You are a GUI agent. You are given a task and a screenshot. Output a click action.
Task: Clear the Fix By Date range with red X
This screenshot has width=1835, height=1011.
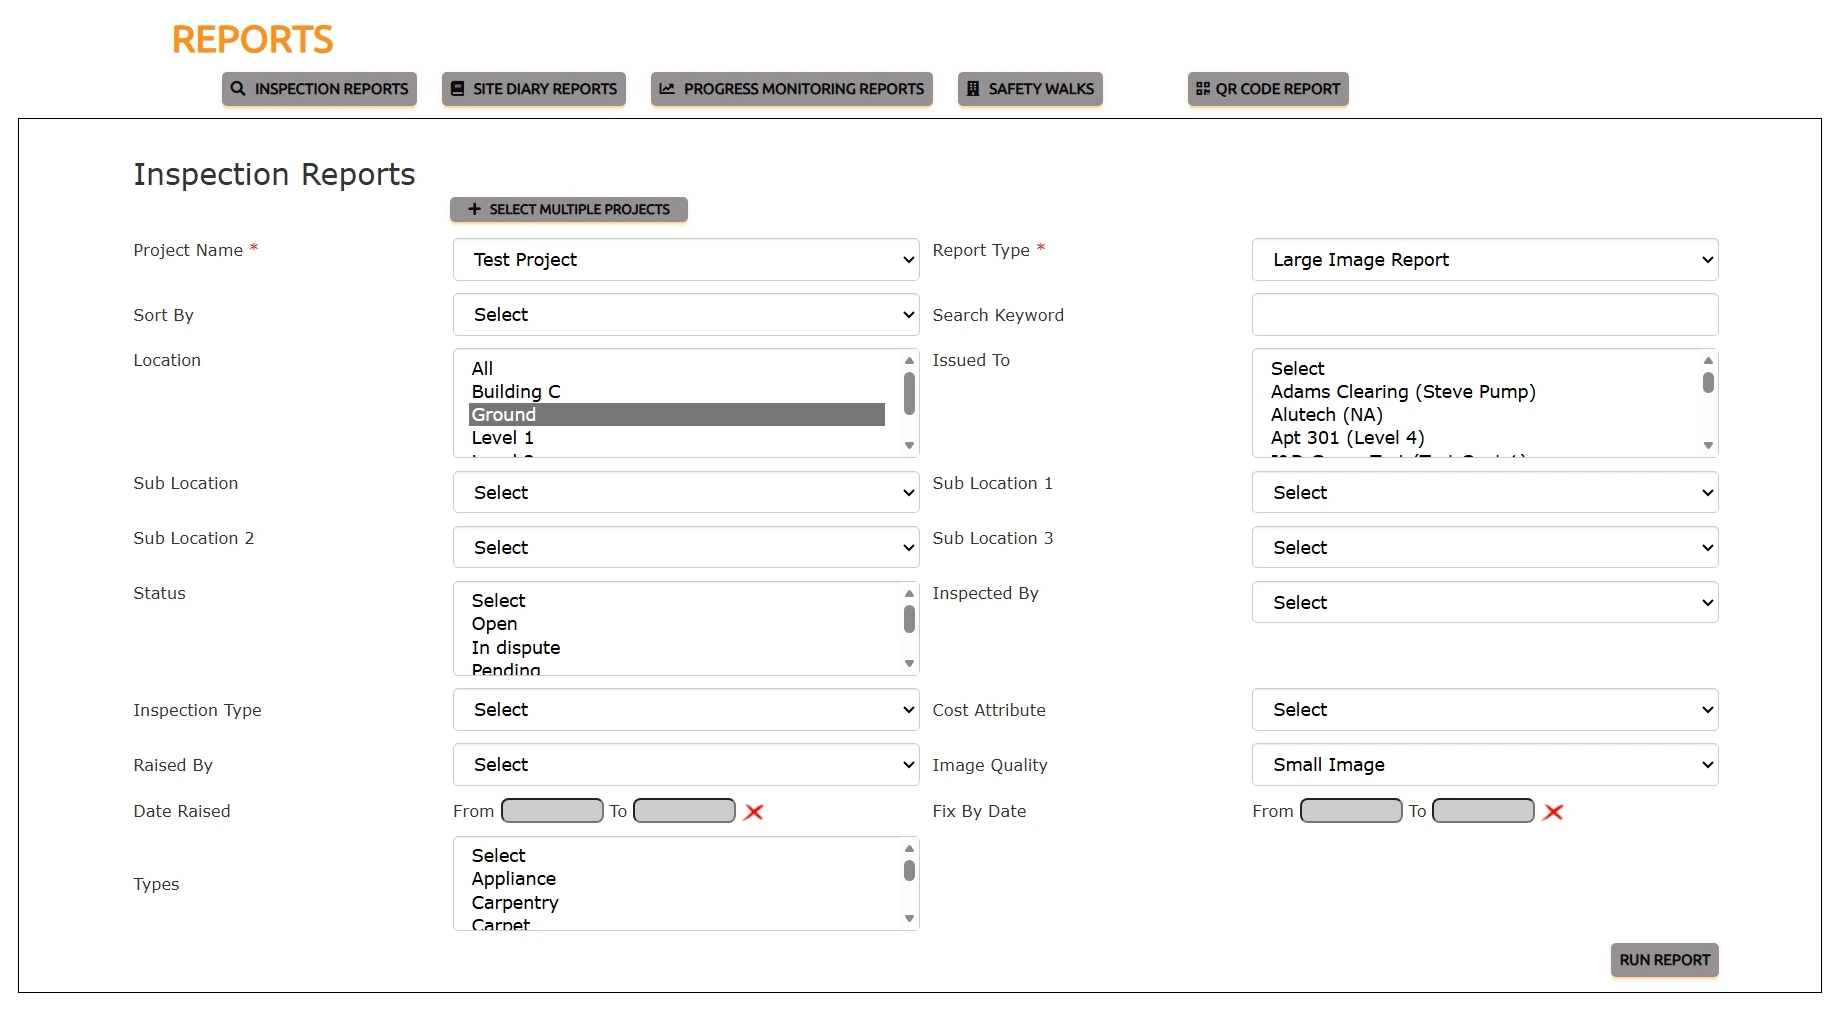(1553, 812)
